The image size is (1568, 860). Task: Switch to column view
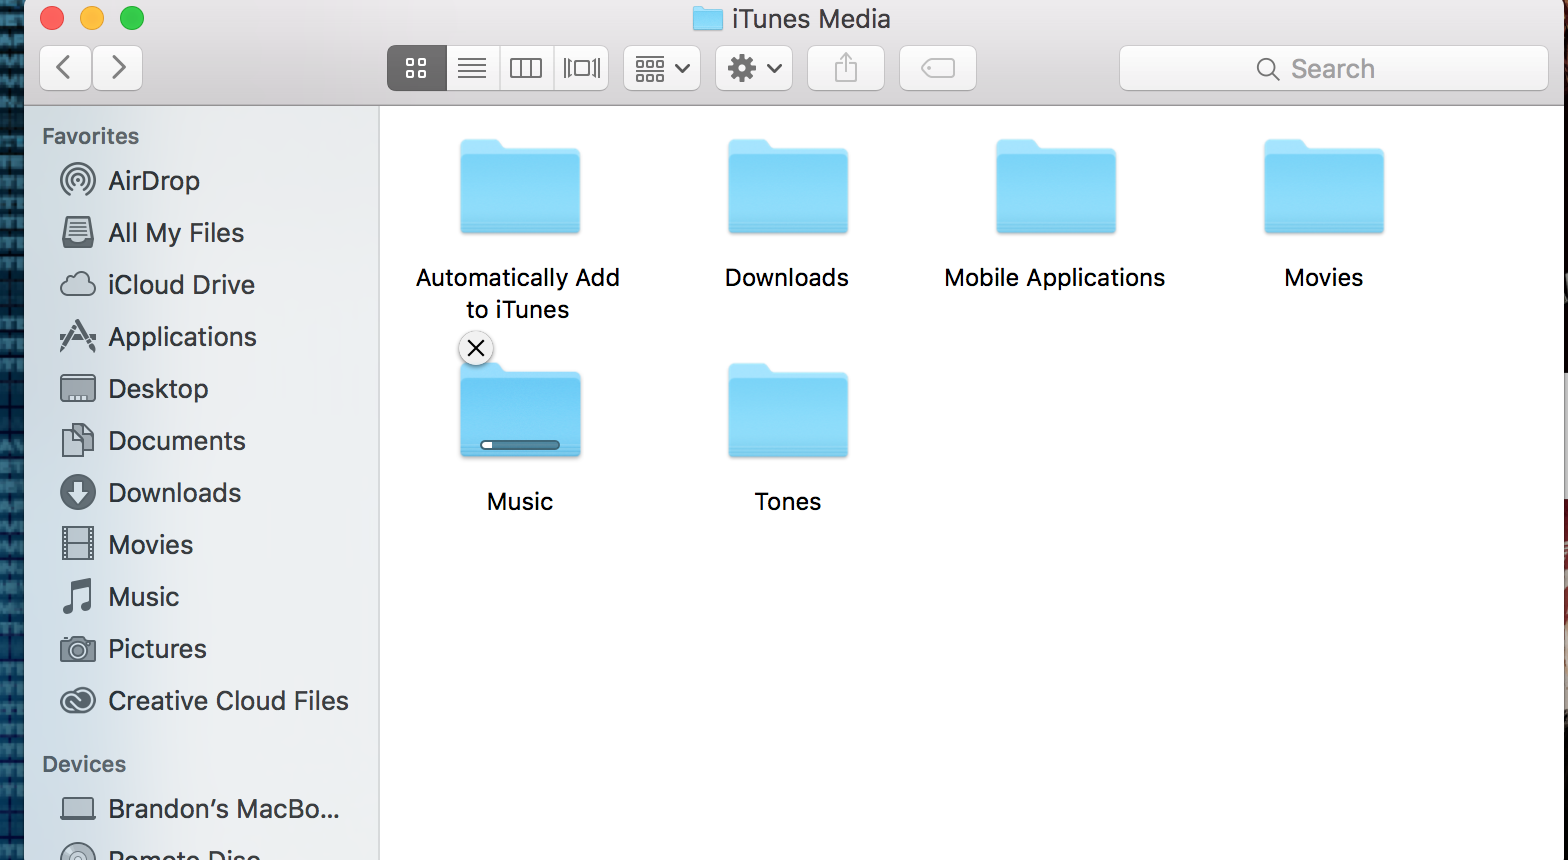pyautogui.click(x=526, y=68)
